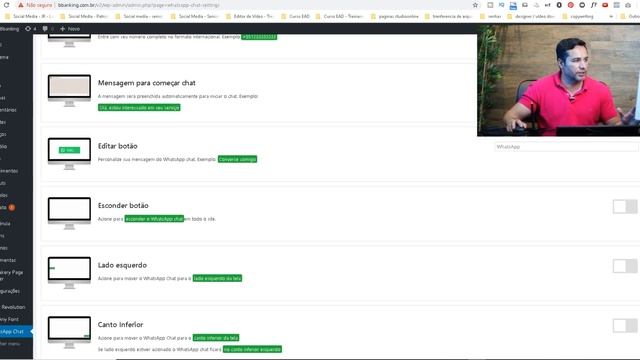640x360 pixels.
Task: Click the presenter webcam video overlay
Action: (558, 80)
